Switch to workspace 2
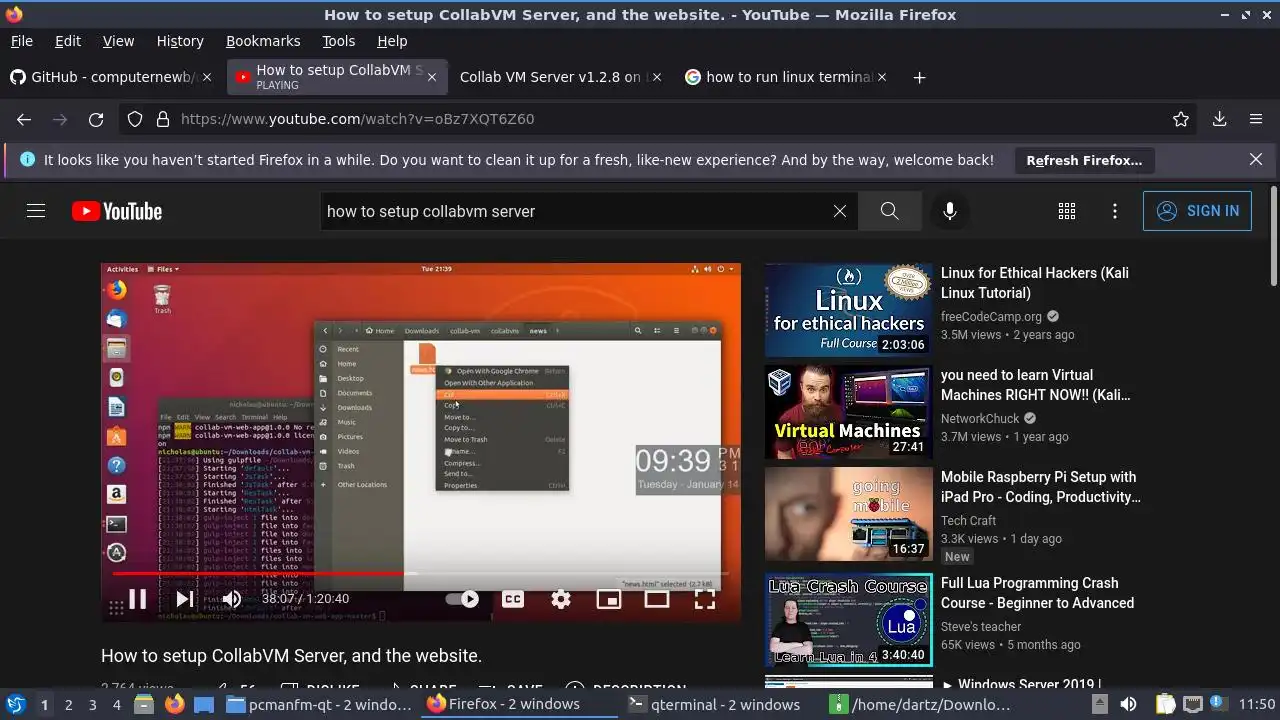 68,704
